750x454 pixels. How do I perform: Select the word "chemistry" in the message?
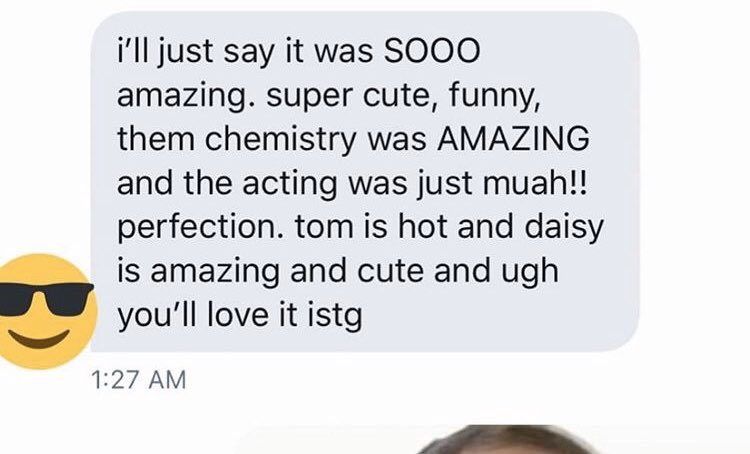click(281, 141)
